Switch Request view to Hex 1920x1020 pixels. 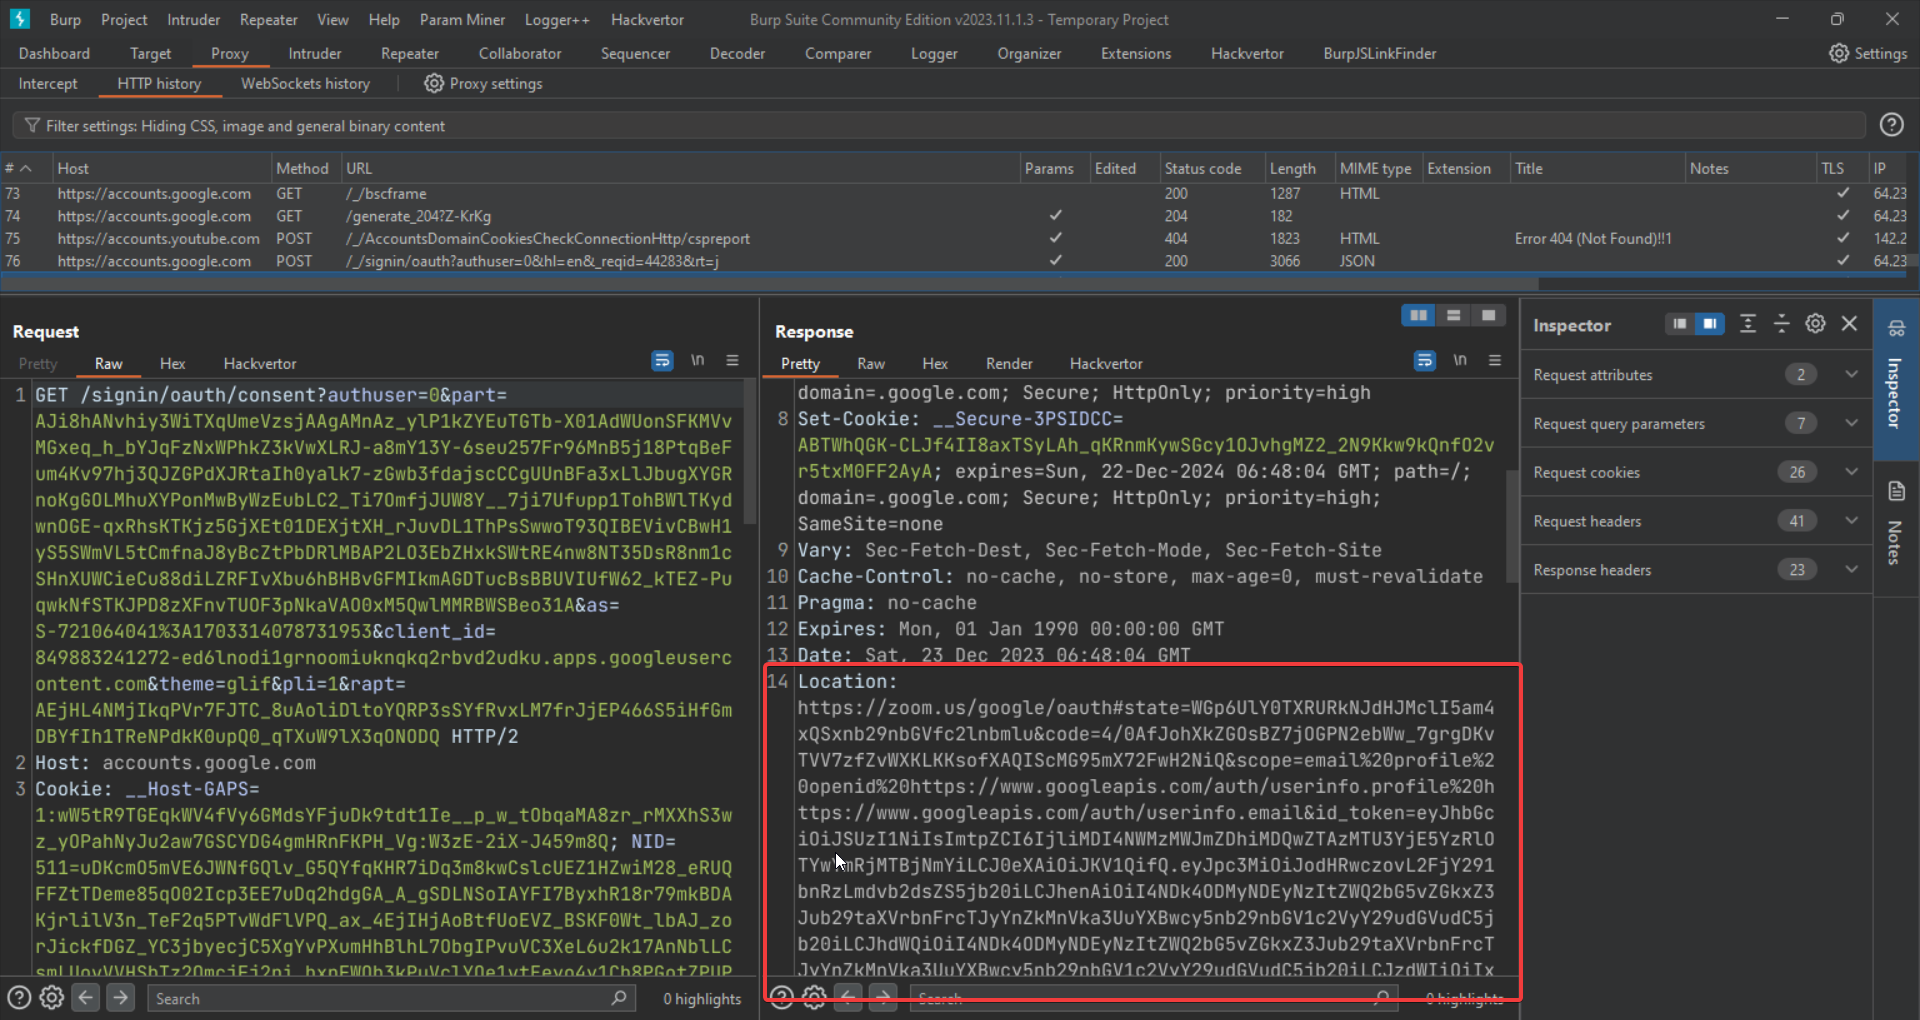172,364
